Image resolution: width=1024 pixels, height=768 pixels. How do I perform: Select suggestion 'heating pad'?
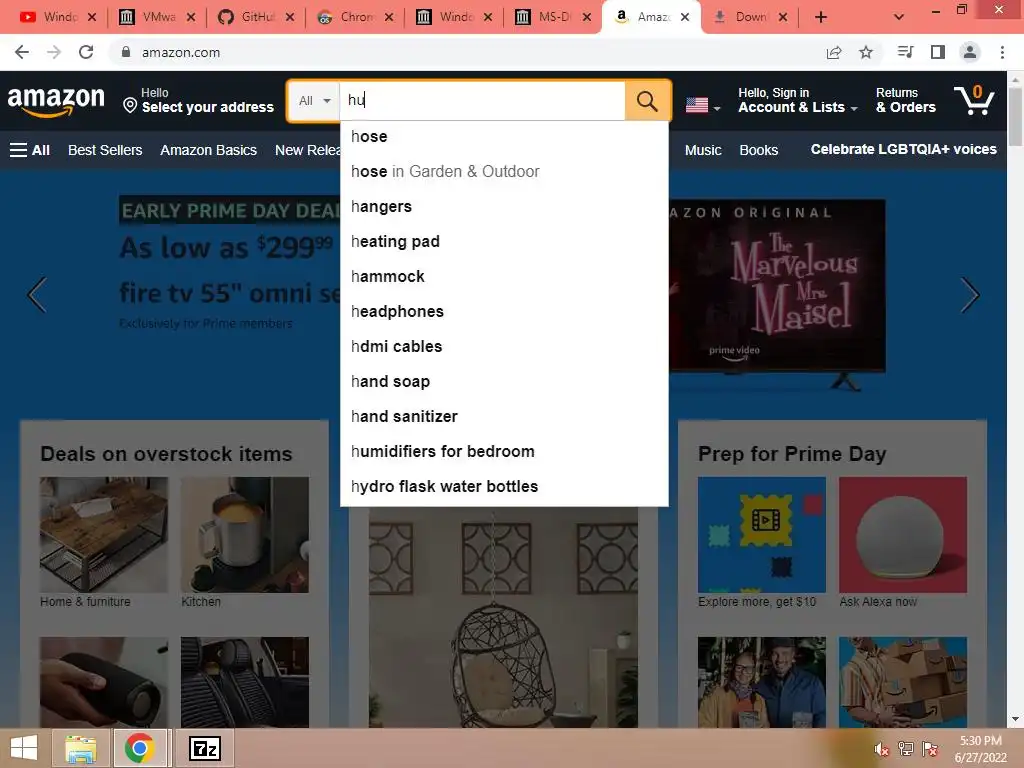[x=504, y=242]
